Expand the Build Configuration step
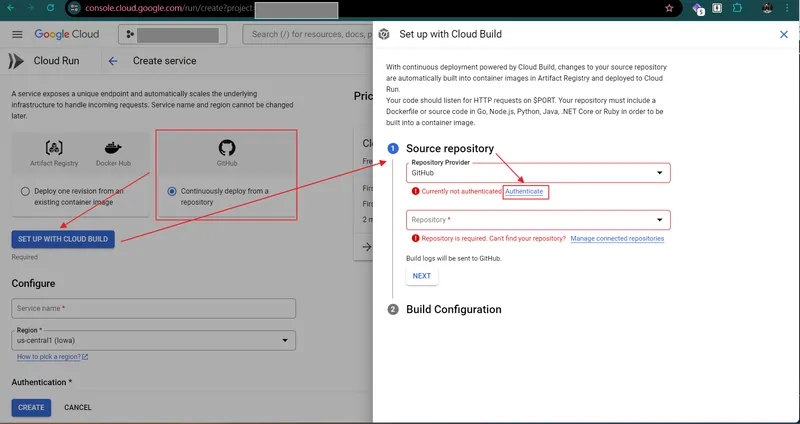 click(454, 310)
